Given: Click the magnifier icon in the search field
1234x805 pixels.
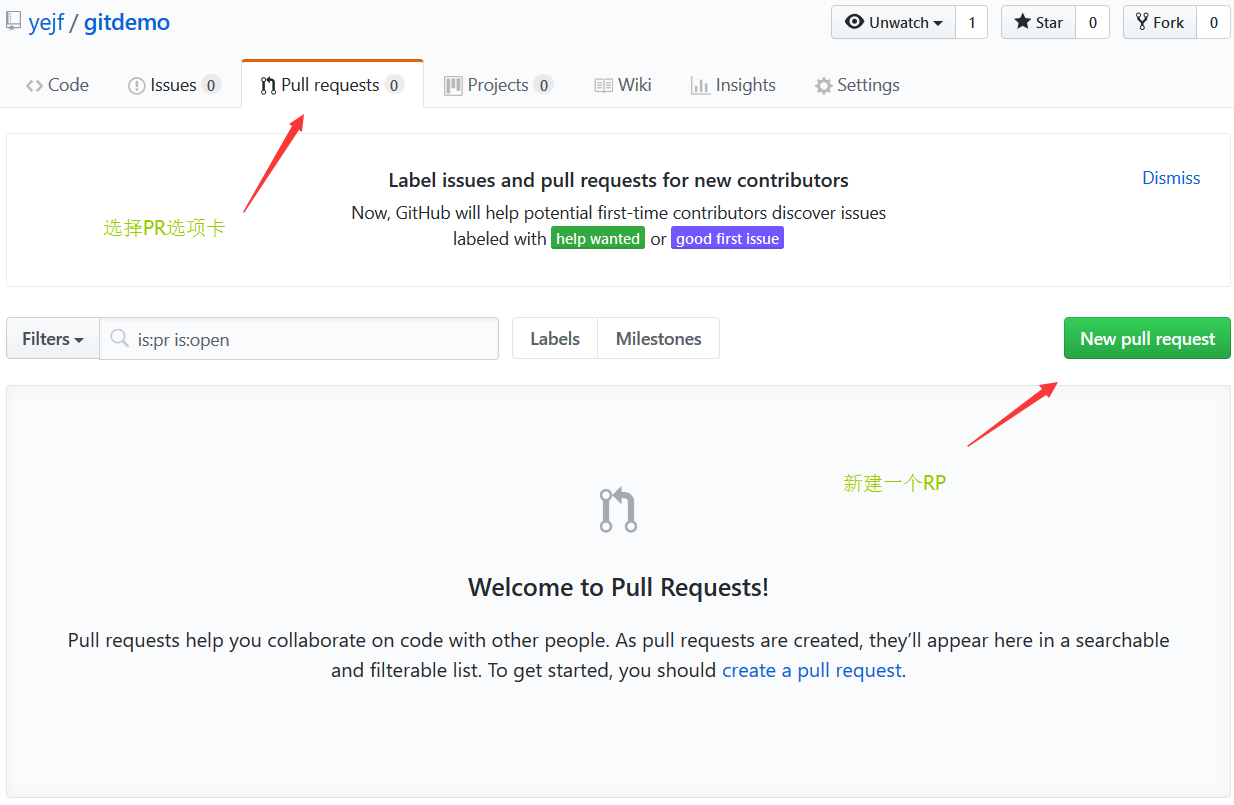Looking at the screenshot, I should 120,338.
